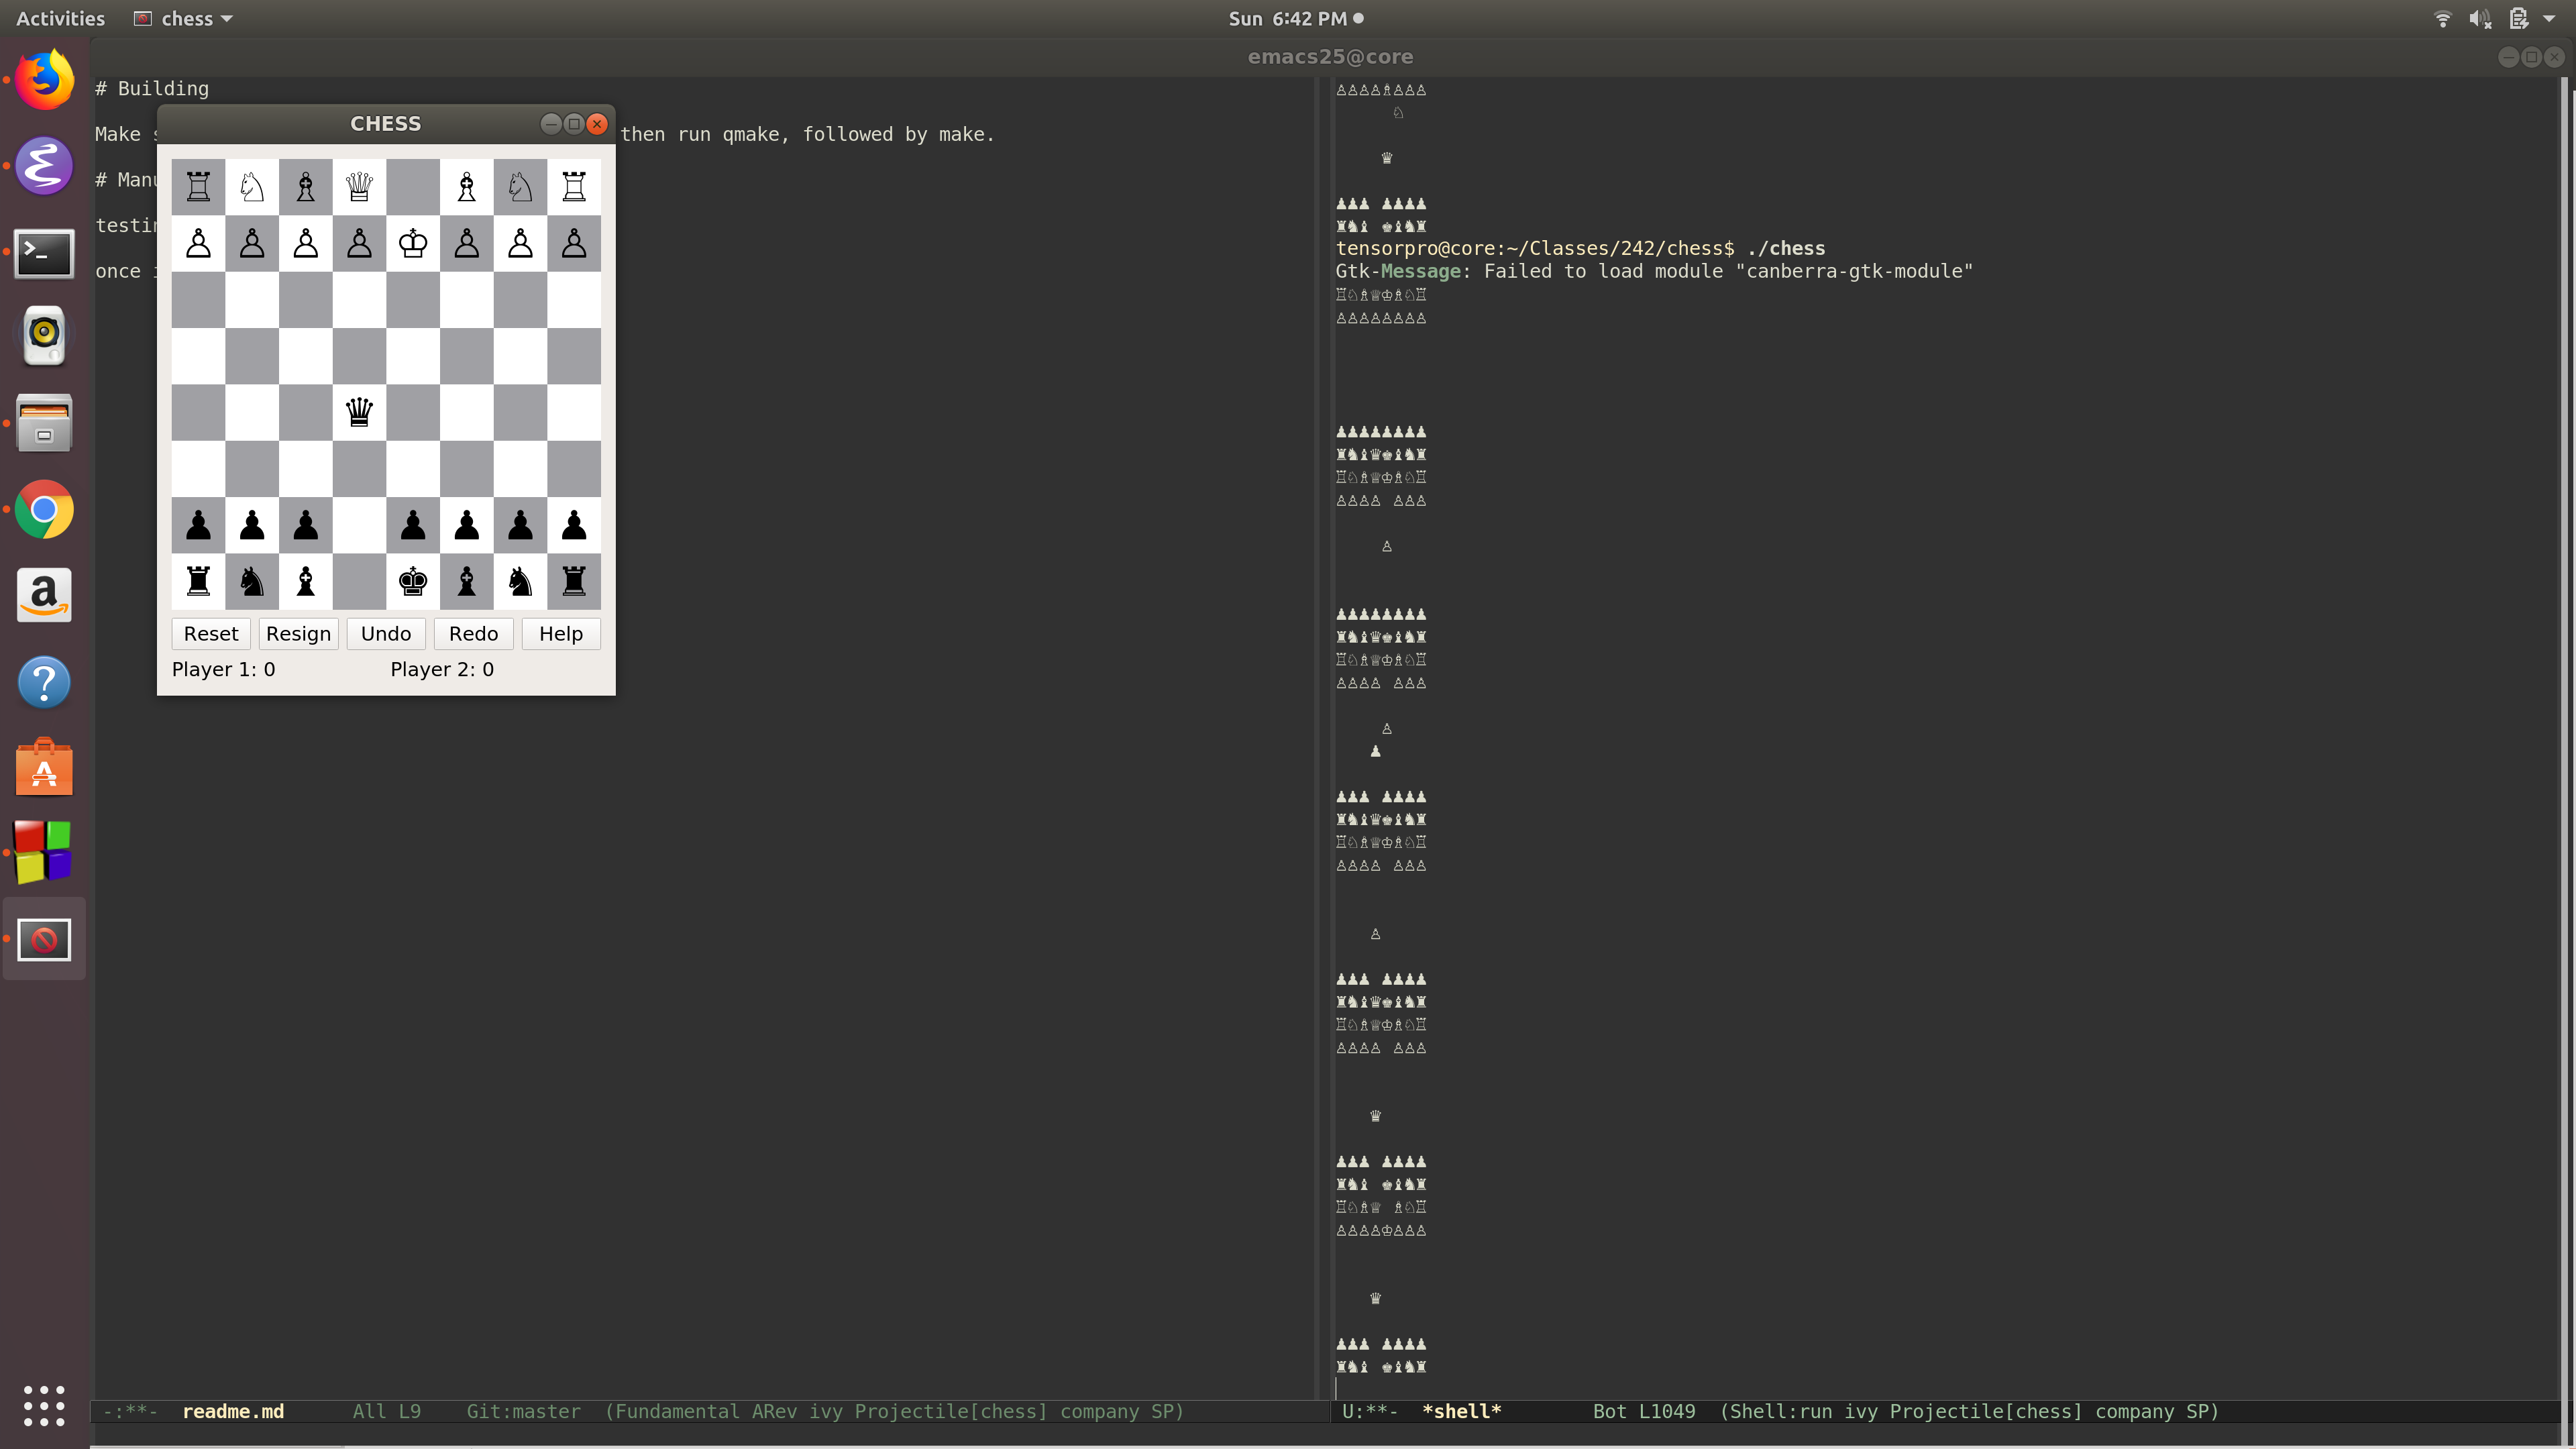This screenshot has height=1449, width=2576.
Task: Click the Resign button
Action: coord(298,633)
